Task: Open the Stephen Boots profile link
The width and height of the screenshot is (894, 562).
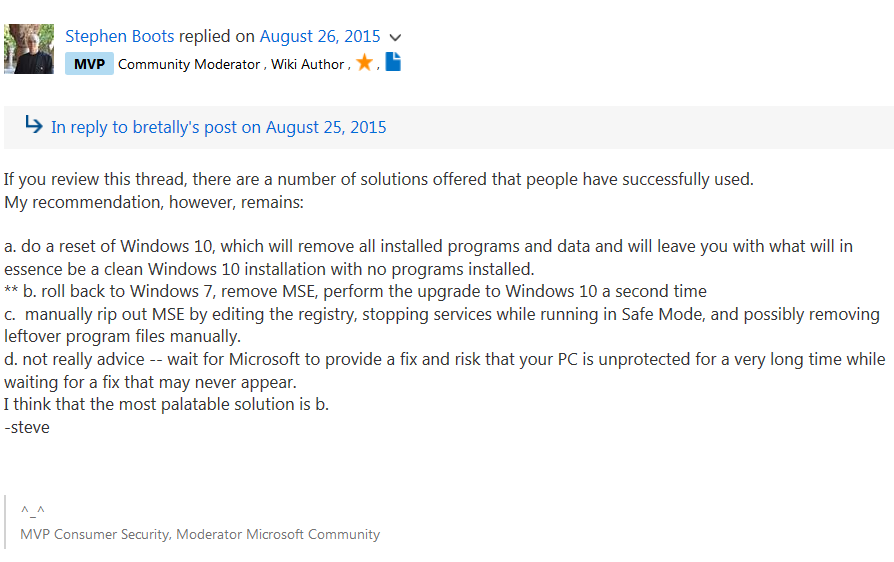Action: (x=119, y=36)
